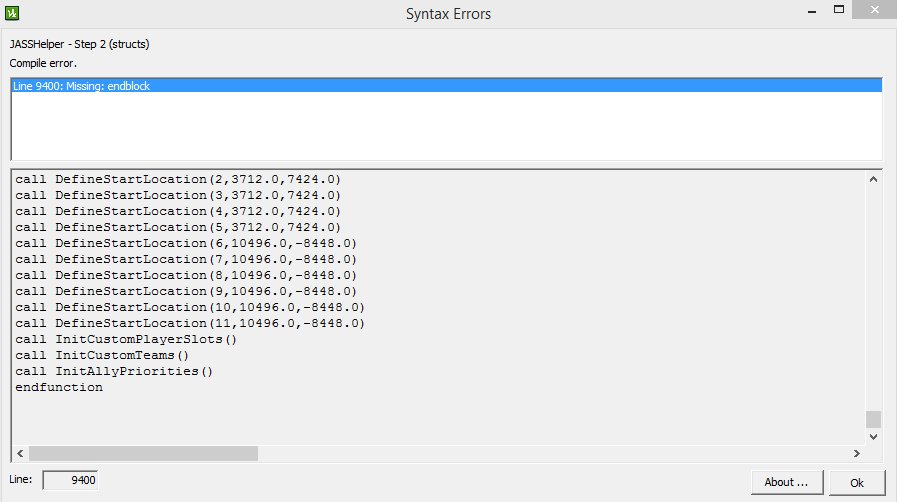
Task: Click the vertical scrollbar thumb in code pane
Action: (x=873, y=419)
